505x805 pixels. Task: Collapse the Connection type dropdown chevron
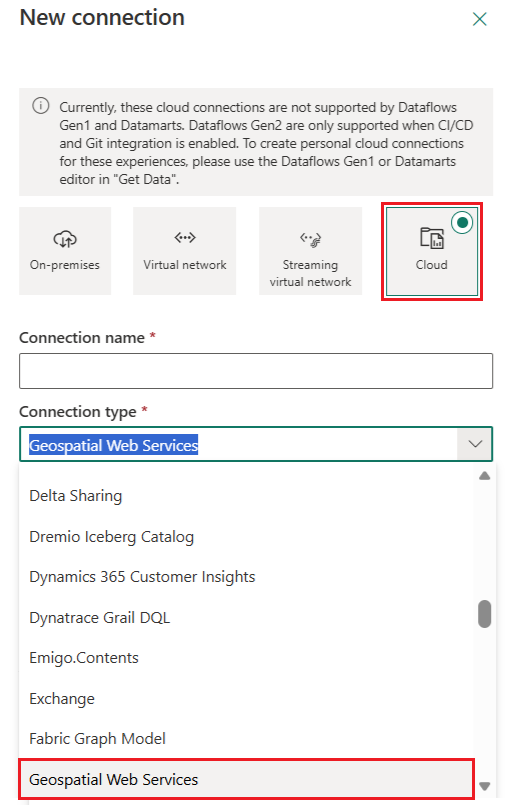[x=475, y=444]
